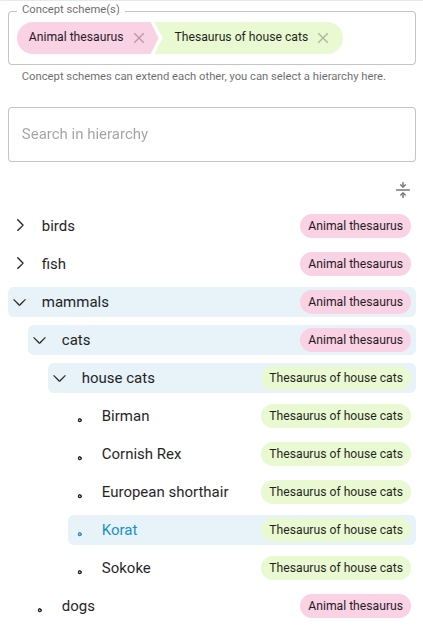Click Animal thesaurus badge beside dogs

355,606
